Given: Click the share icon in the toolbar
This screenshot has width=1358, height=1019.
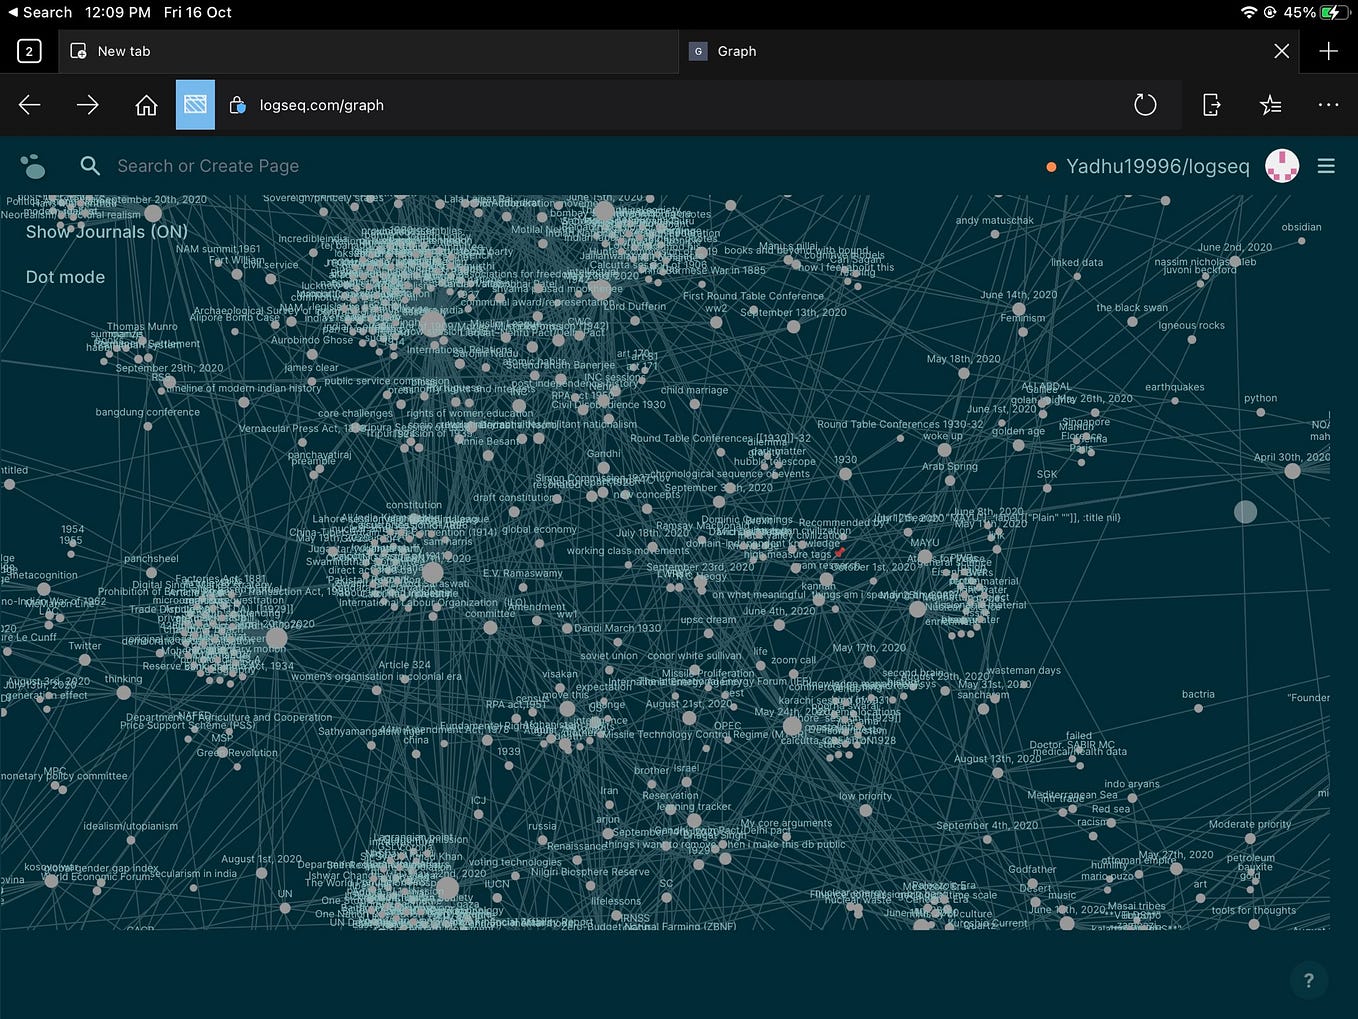Looking at the screenshot, I should click(1211, 104).
